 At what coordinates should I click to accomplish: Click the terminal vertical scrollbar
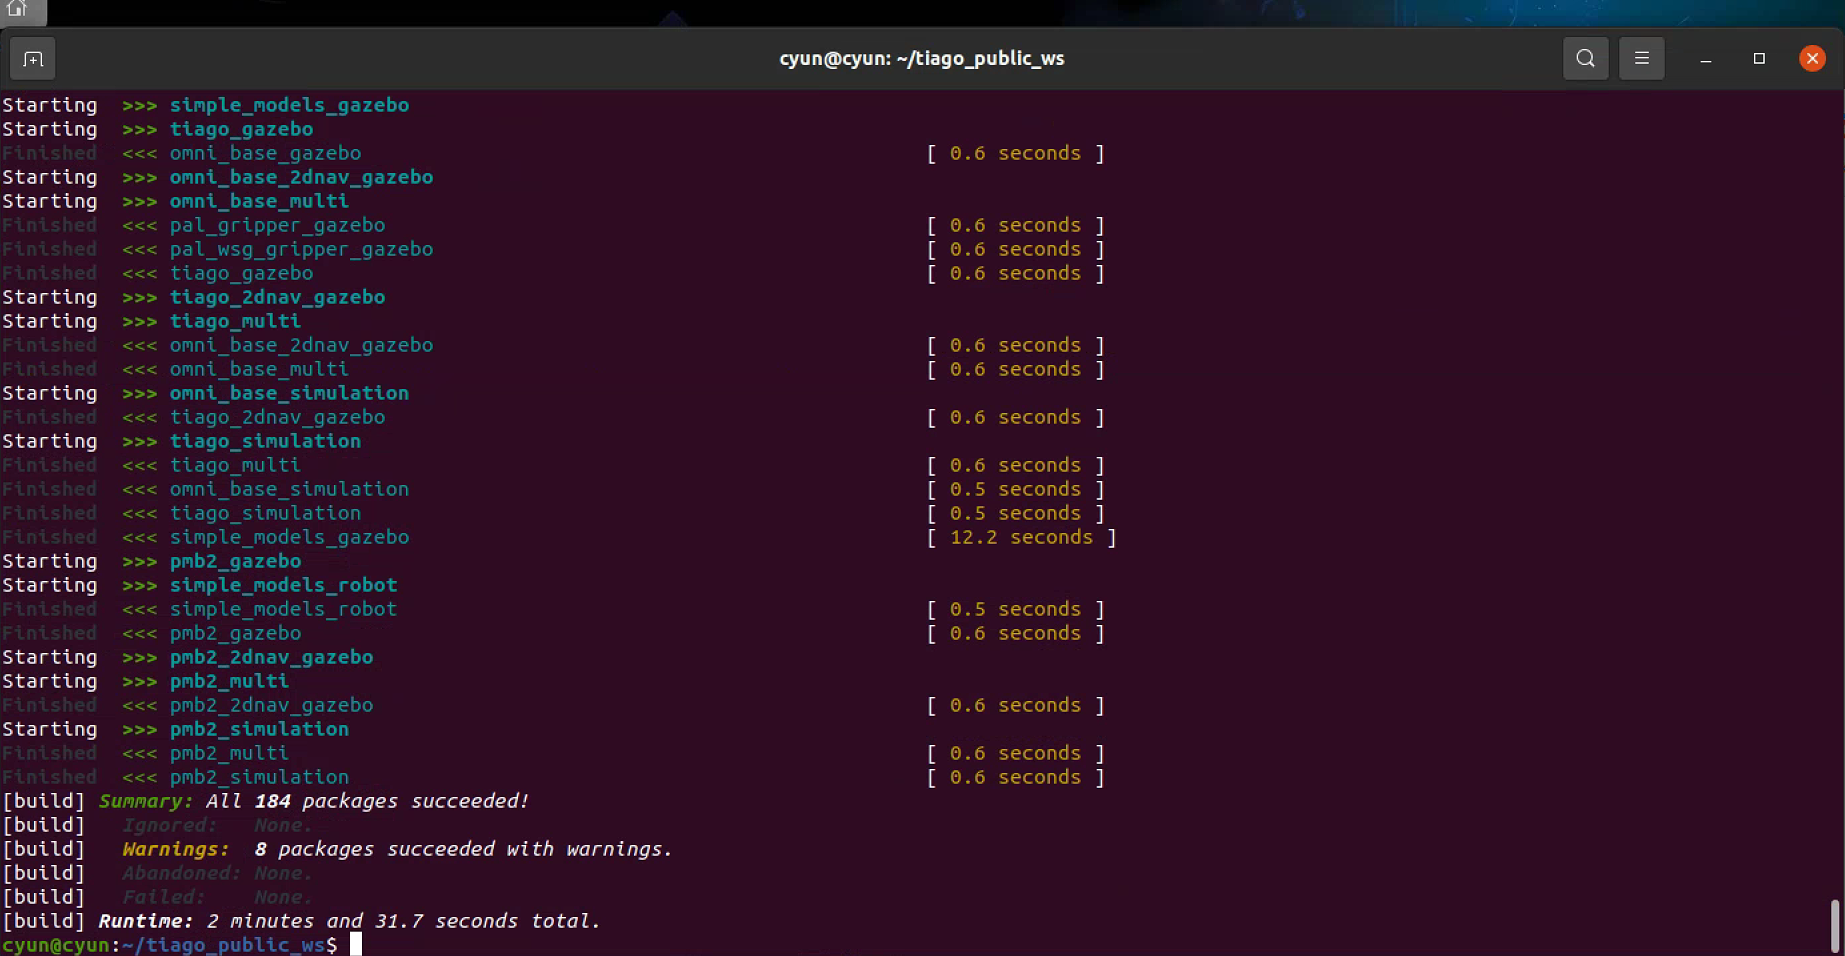[1835, 926]
